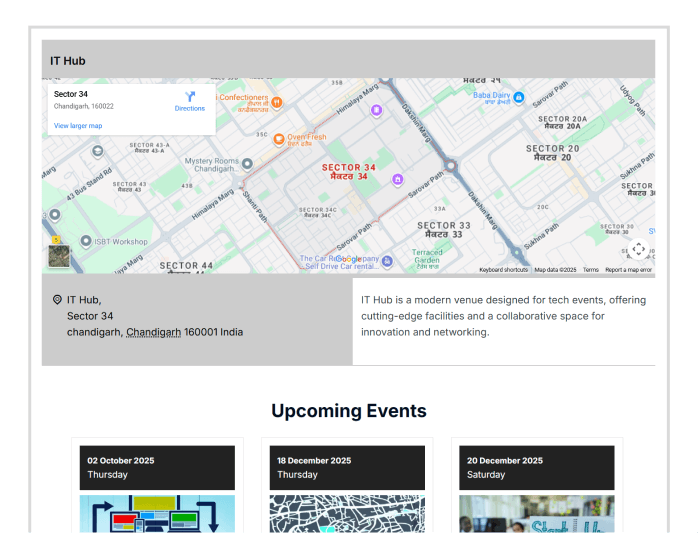Screen dimensions: 698x533
Task: Click the Sector 34 place title
Action: pos(71,94)
